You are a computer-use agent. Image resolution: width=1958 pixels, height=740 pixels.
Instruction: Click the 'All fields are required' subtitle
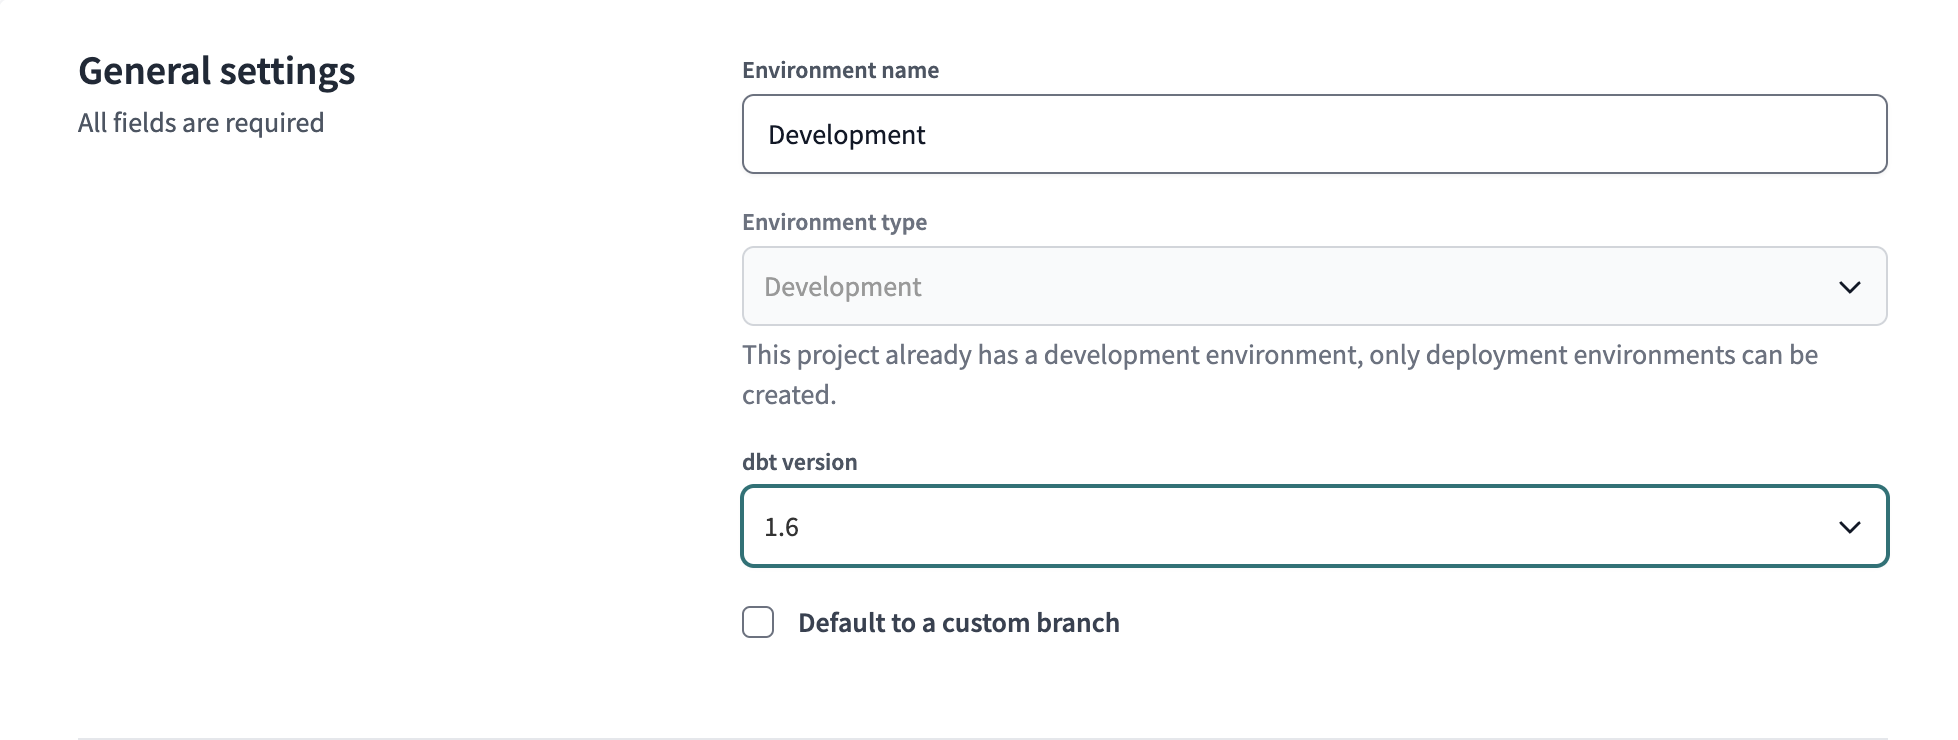pyautogui.click(x=201, y=123)
